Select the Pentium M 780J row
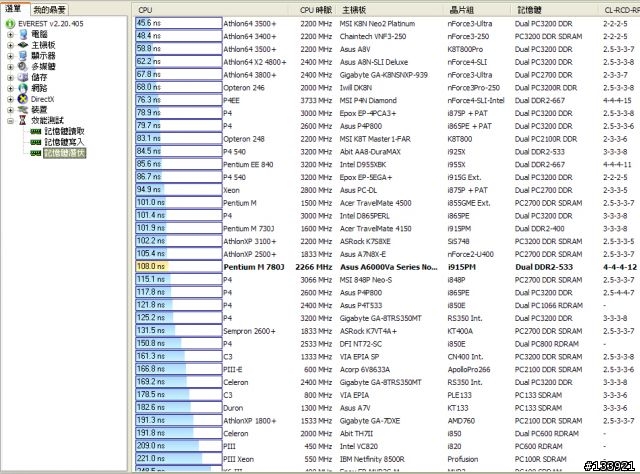The image size is (640, 474). click(x=386, y=267)
